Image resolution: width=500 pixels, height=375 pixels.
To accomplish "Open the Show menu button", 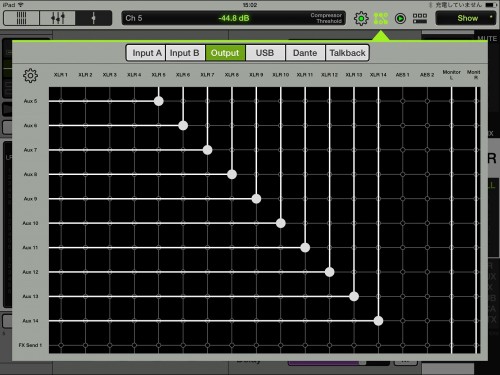I will pos(467,18).
